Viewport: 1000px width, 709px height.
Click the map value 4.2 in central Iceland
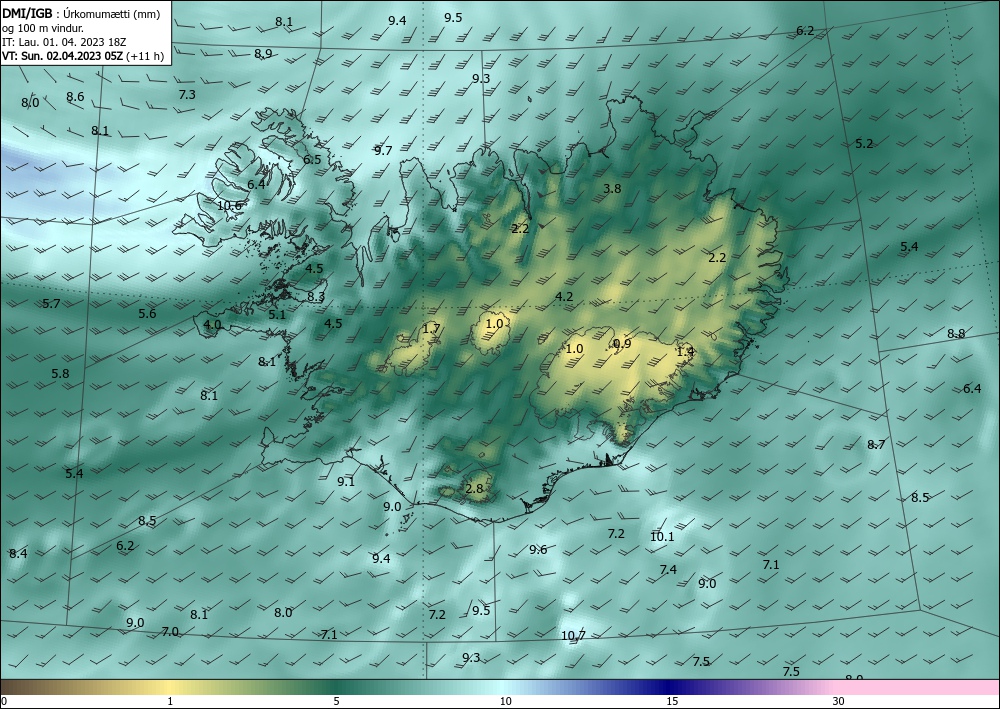[x=564, y=296]
